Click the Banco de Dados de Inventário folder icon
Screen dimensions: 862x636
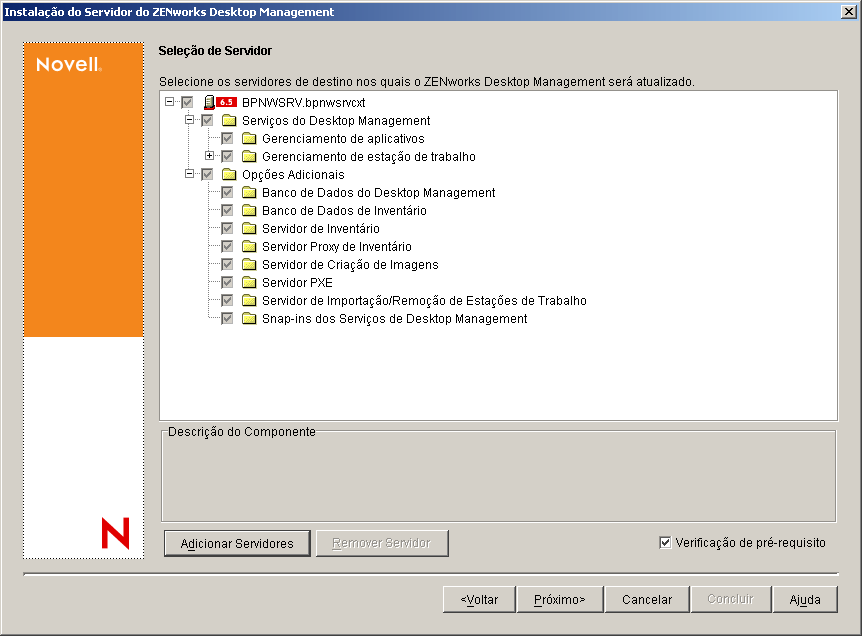click(x=250, y=210)
